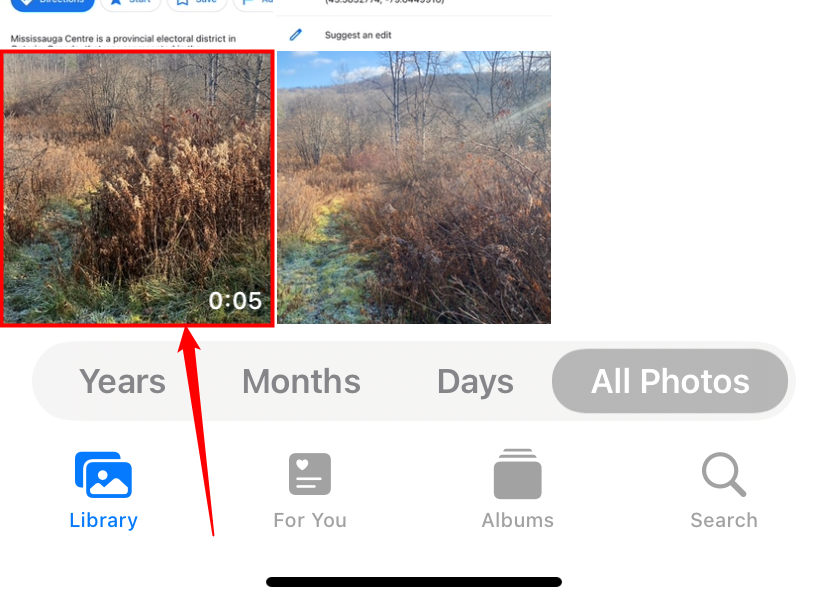Tap the coordinates text above Suggest an edit
Screen dimensions: 828x603
(x=384, y=2)
